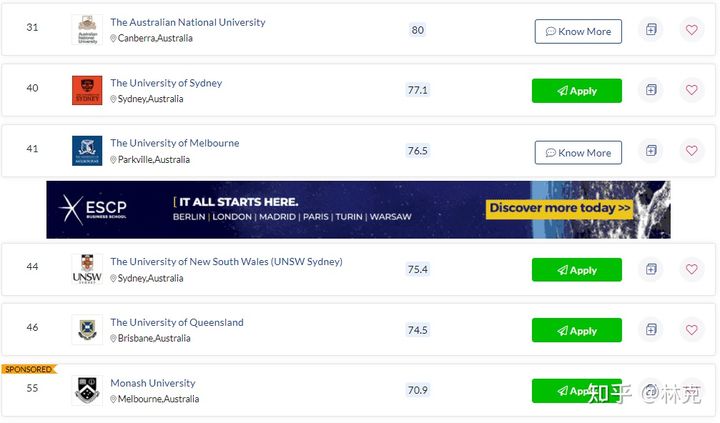This screenshot has width=720, height=423.
Task: Toggle heart favorite for University of Melbourne
Action: pyautogui.click(x=692, y=151)
